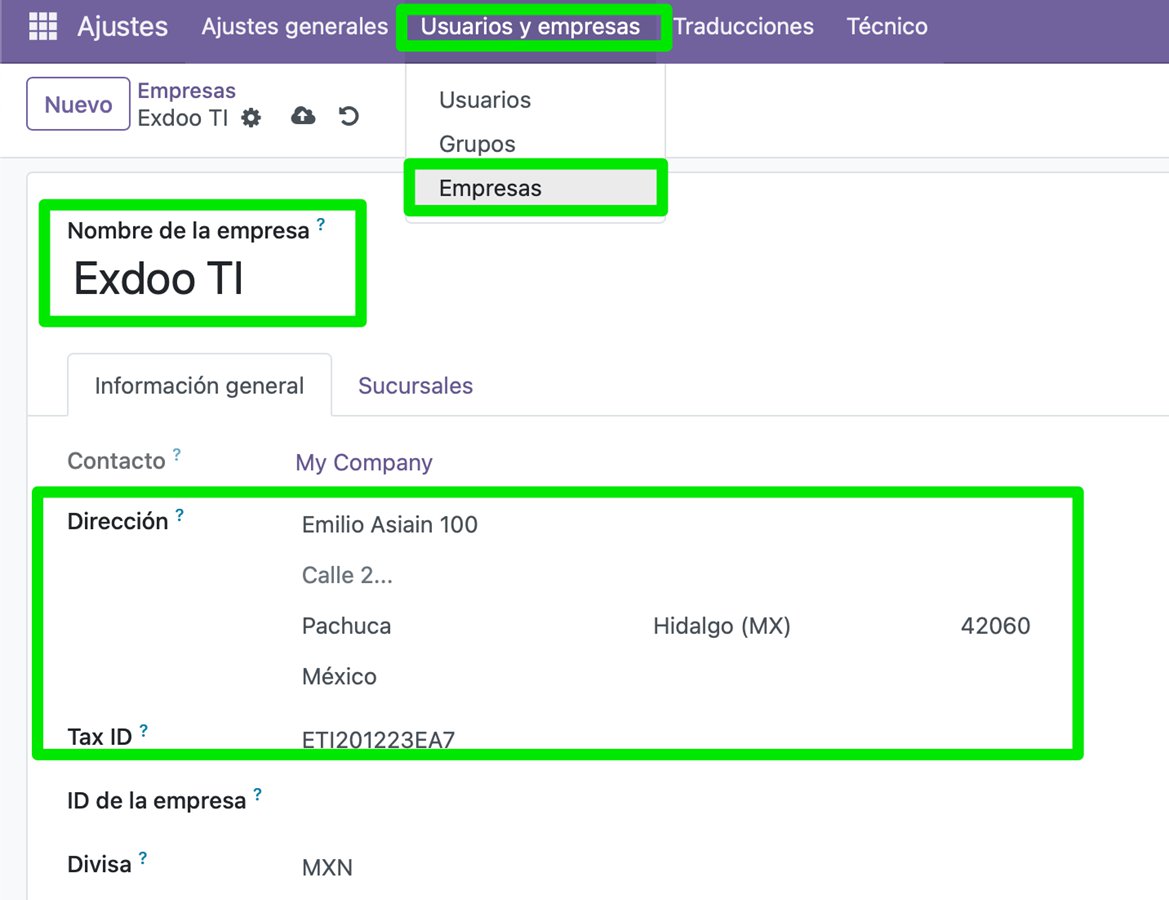Viewport: 1169px width, 900px height.
Task: Choose Empresas from the dropdown menu
Action: (x=535, y=188)
